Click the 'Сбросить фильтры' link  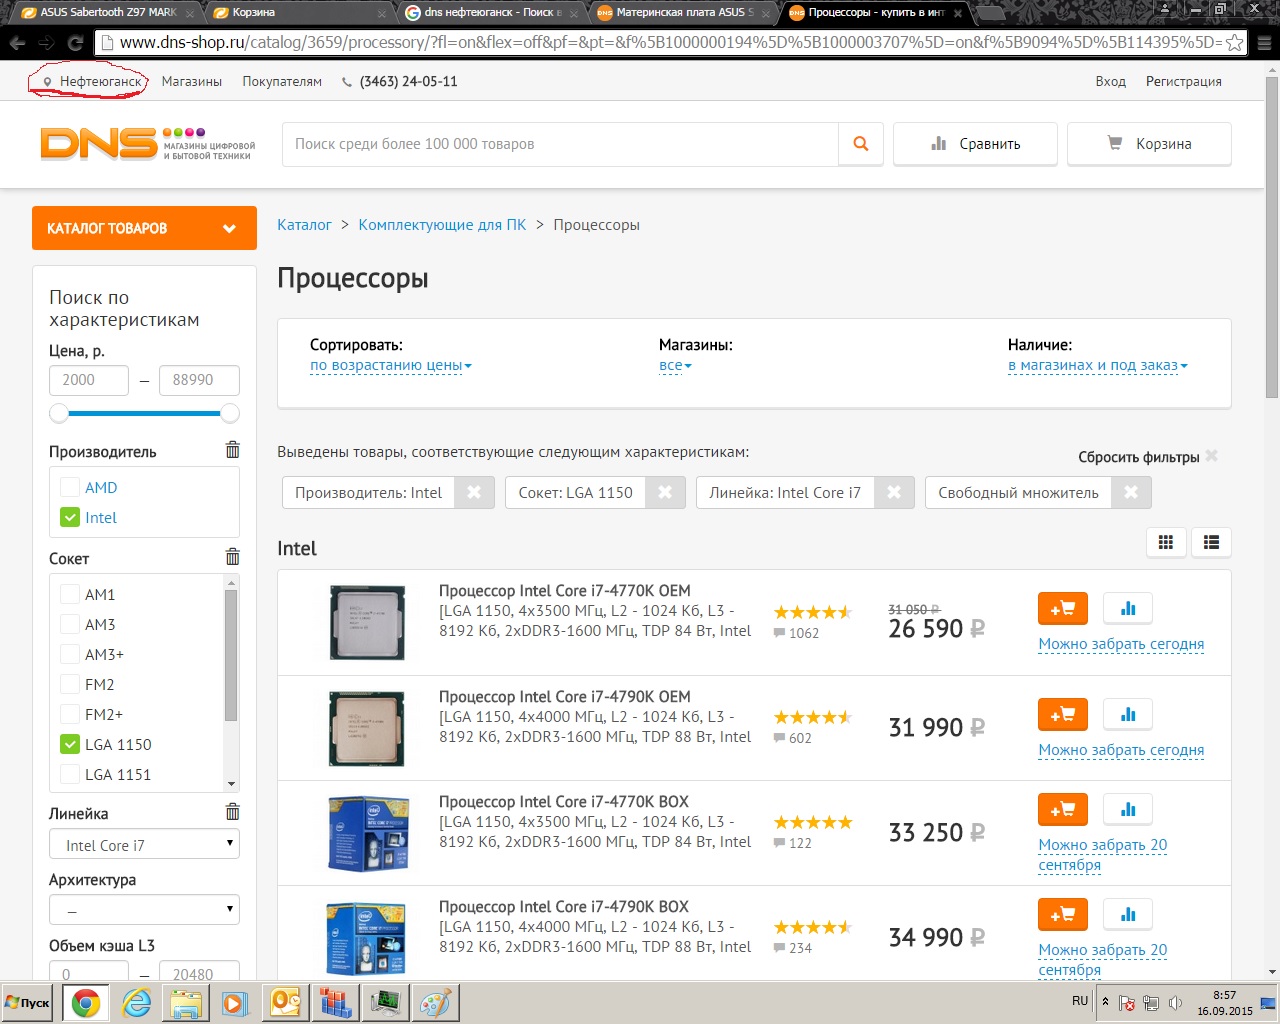click(1138, 457)
